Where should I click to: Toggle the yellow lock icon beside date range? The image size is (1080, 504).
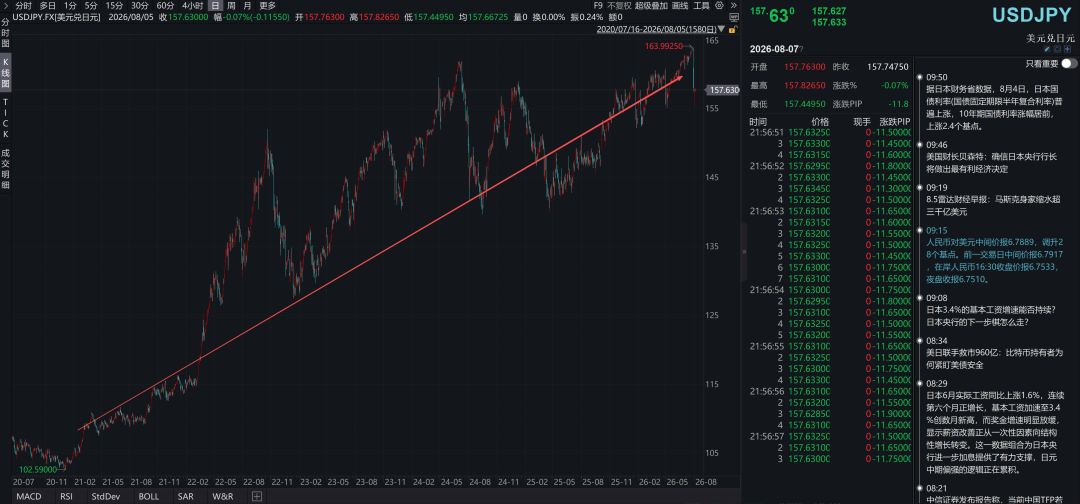733,30
